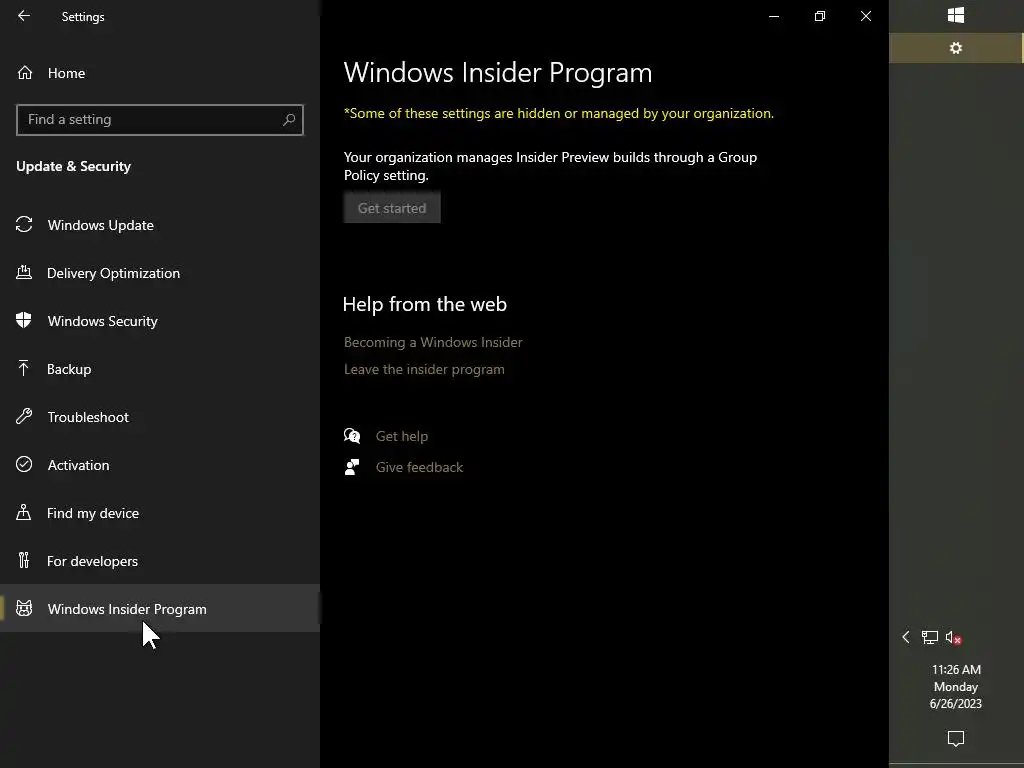Image resolution: width=1024 pixels, height=768 pixels.
Task: Select Windows Update in sidebar
Action: pos(160,225)
